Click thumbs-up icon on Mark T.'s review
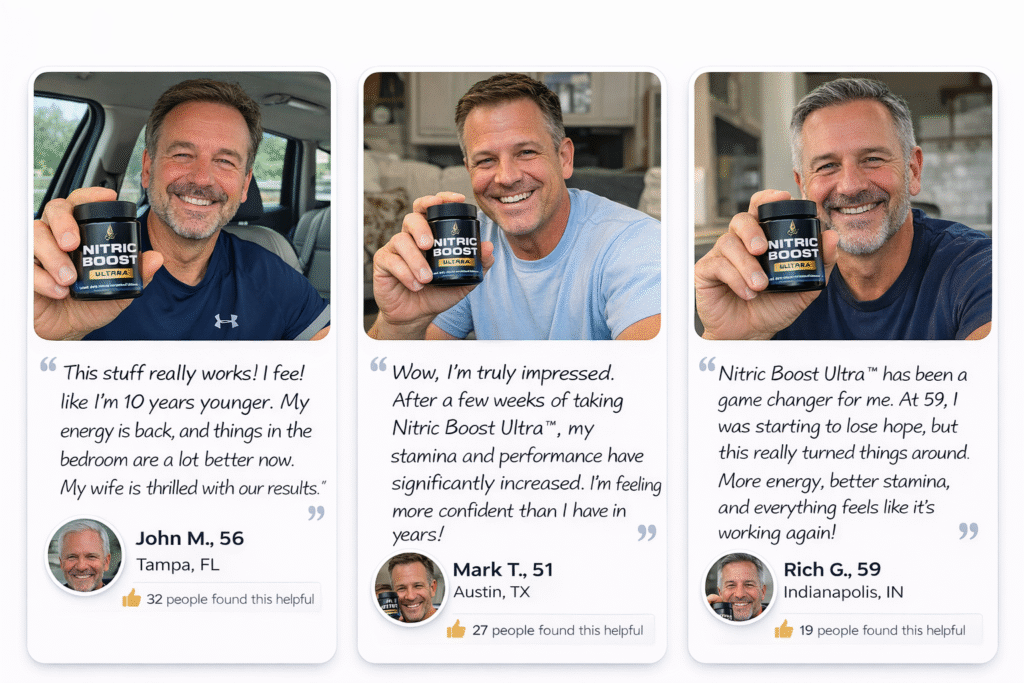 456,629
